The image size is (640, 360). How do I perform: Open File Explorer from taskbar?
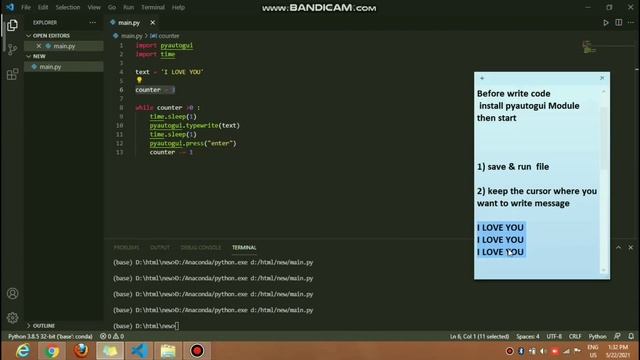[168, 351]
